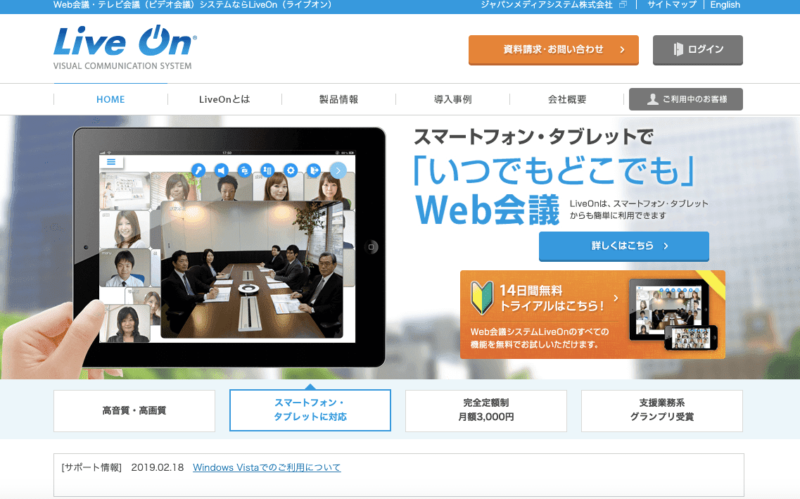Select the スマートフォン・タブレットに対応 slide tab

pos(310,410)
